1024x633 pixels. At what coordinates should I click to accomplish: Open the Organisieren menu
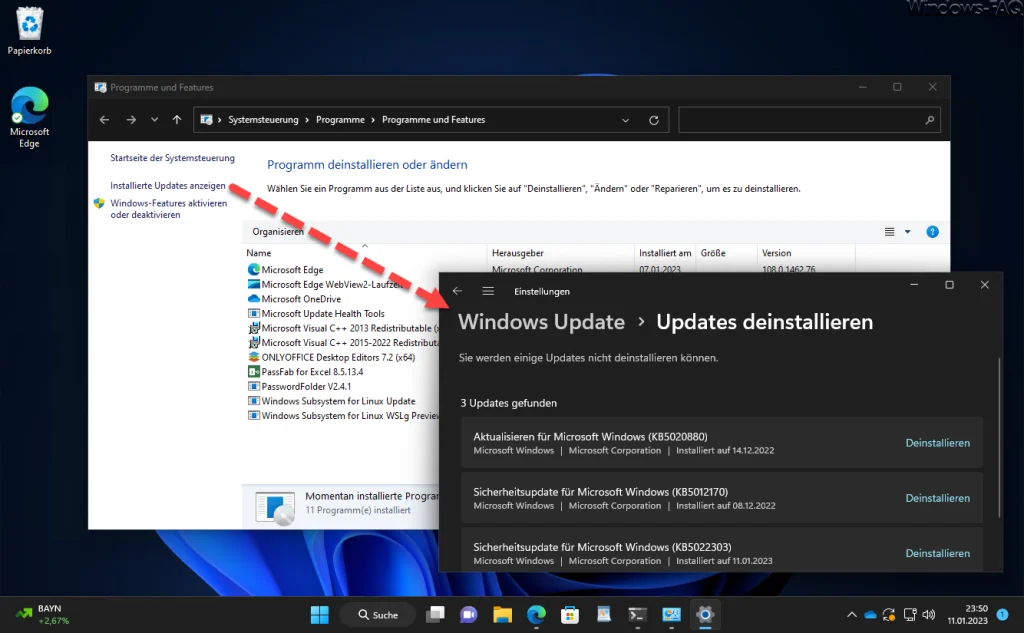(x=278, y=231)
